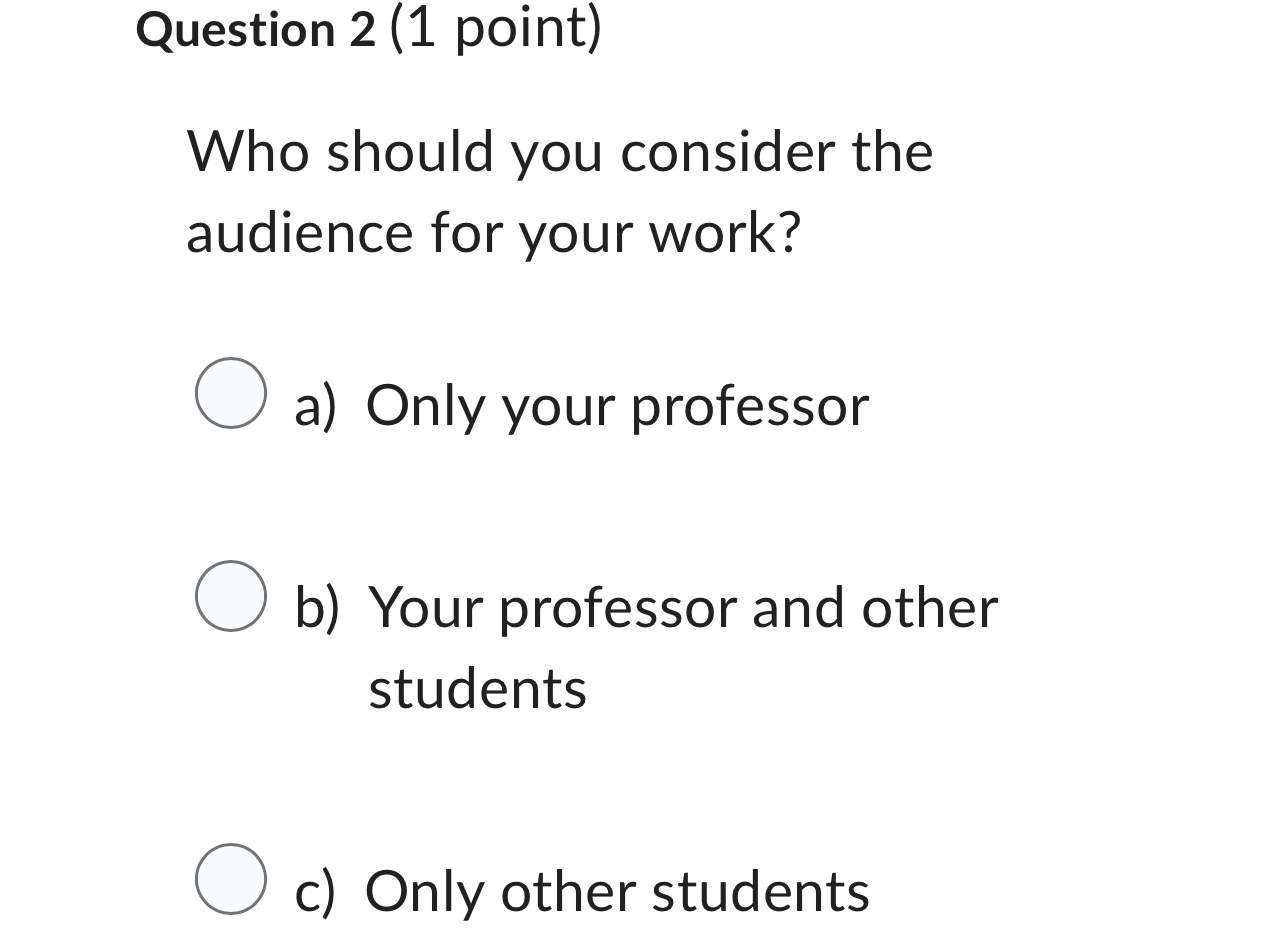Click the 'Question 2 (1 point)' heading
Viewport: 1284px width, 931px height.
pyautogui.click(x=370, y=28)
